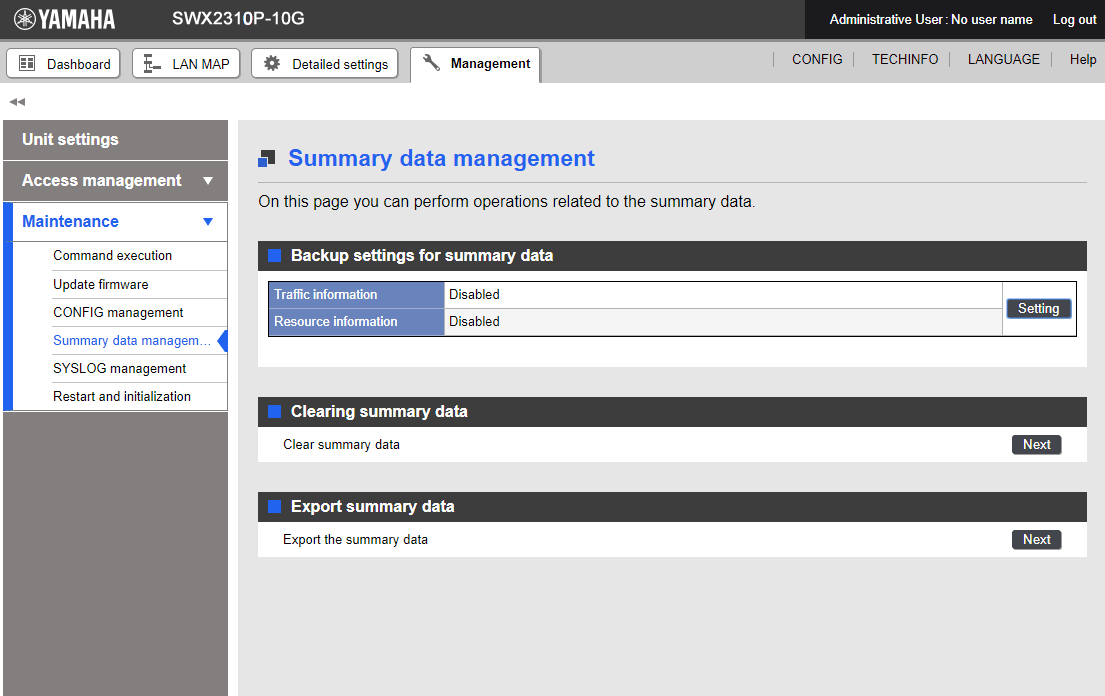Image resolution: width=1105 pixels, height=696 pixels.
Task: Open SYSLOG management page
Action: coord(119,368)
